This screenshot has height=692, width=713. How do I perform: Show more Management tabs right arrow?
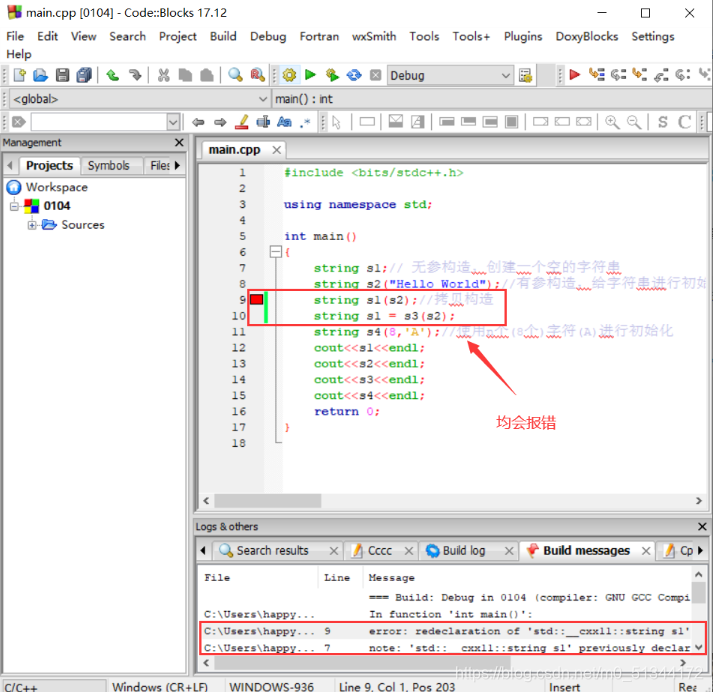[177, 165]
